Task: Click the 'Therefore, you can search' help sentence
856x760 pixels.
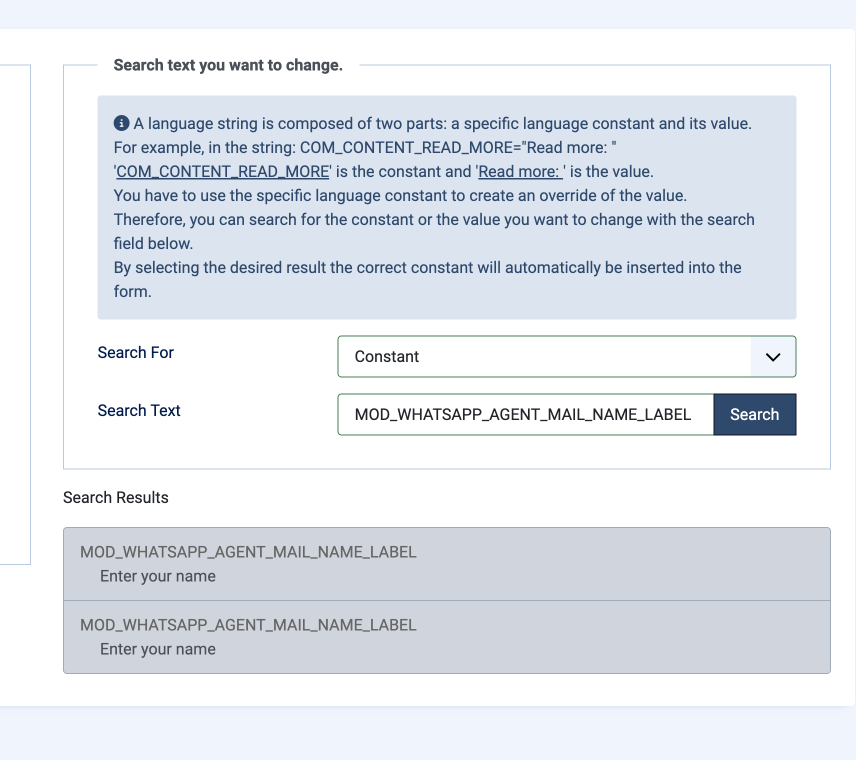Action: coord(434,219)
